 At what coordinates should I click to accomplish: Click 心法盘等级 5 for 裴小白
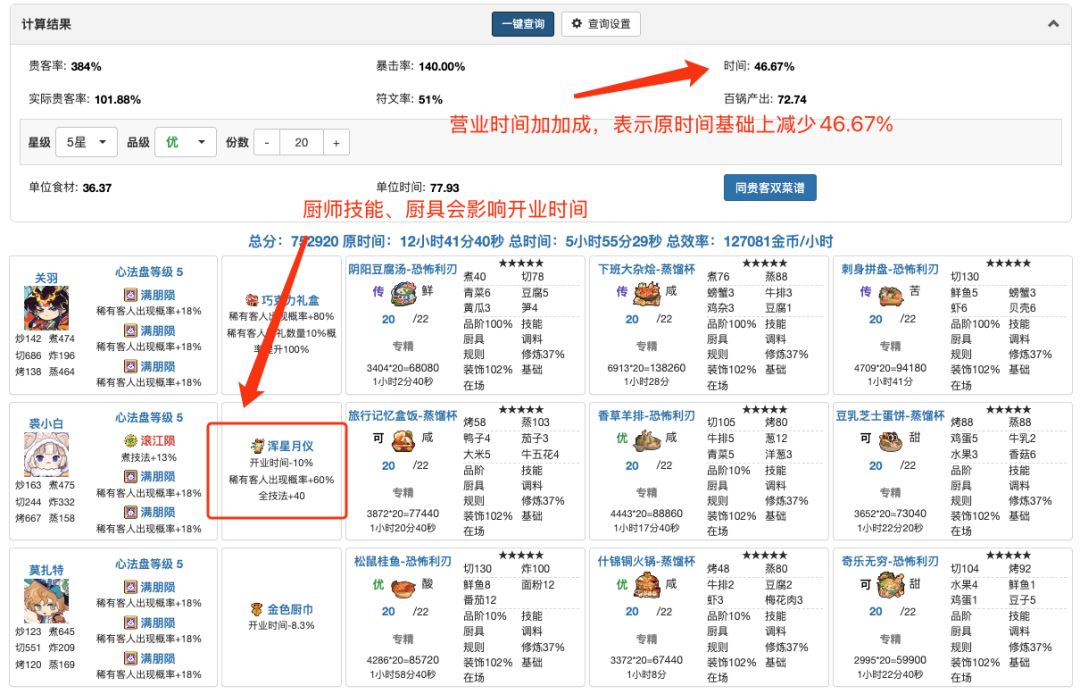tap(149, 418)
